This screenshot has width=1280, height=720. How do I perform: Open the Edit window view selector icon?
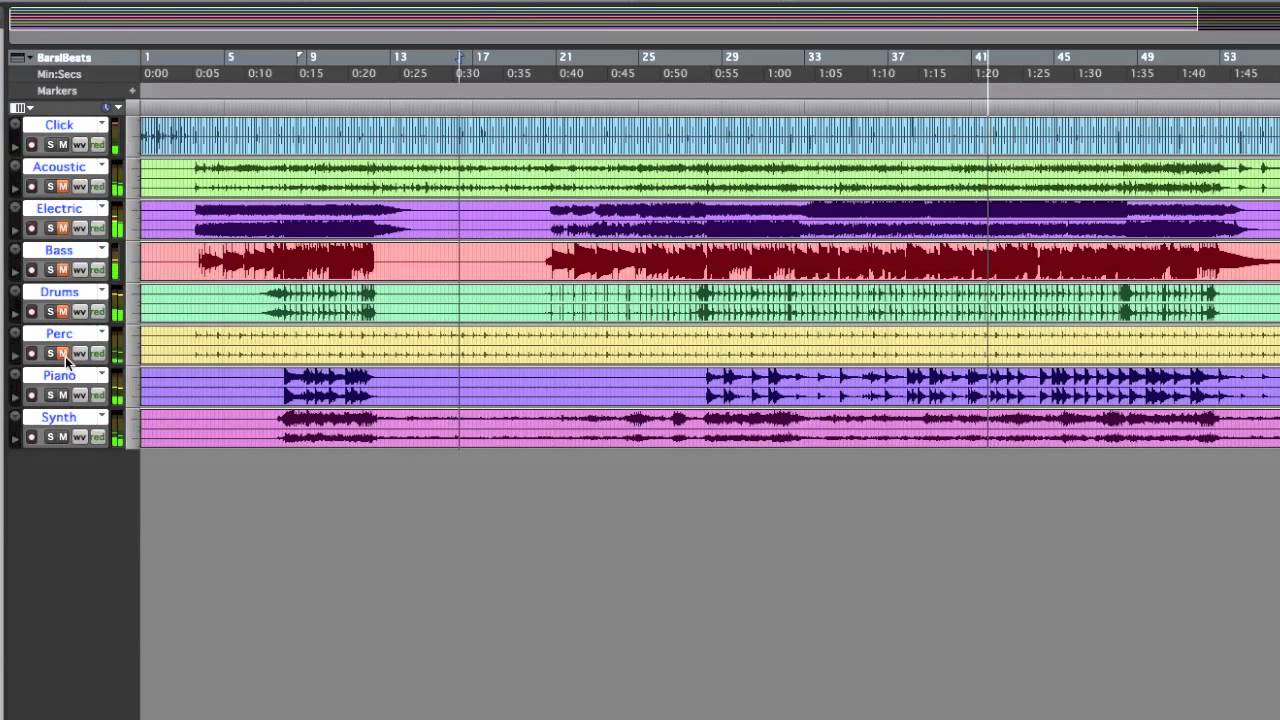tap(21, 108)
